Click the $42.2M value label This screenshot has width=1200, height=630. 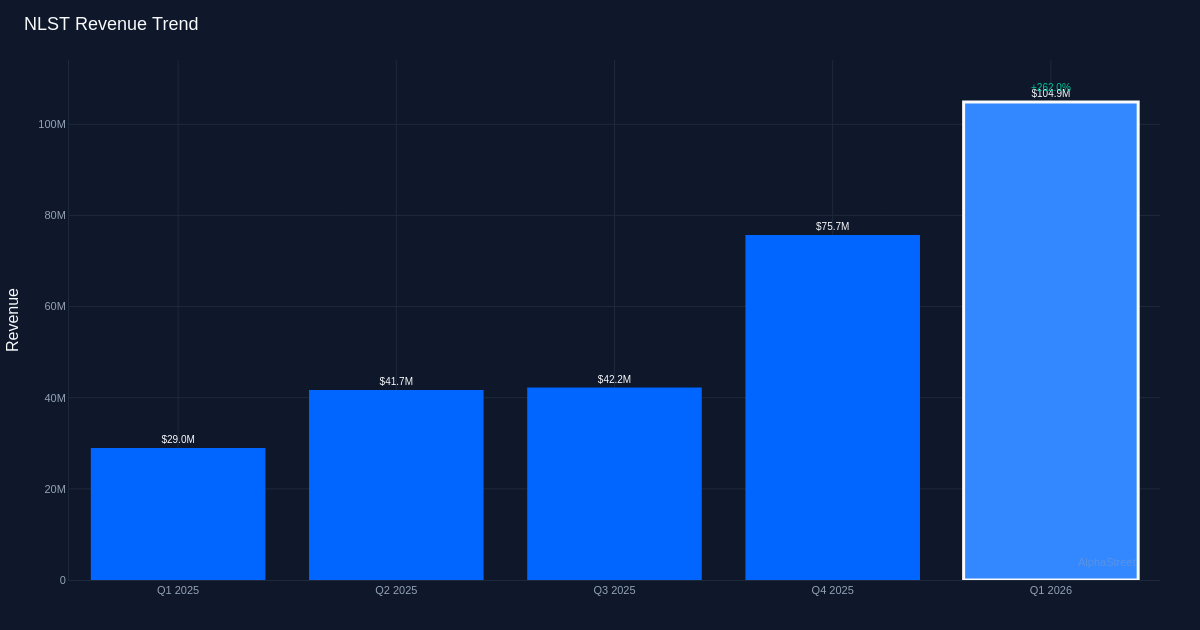pos(614,380)
